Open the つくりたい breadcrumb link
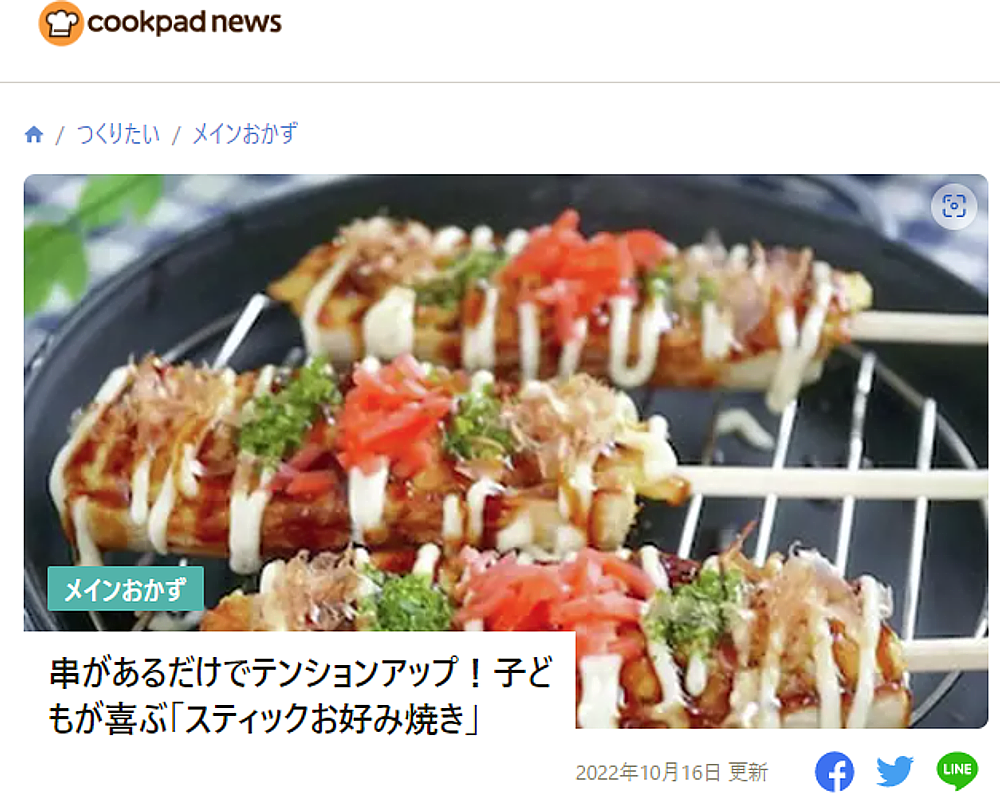Screen dimensions: 1000x805 [118, 134]
